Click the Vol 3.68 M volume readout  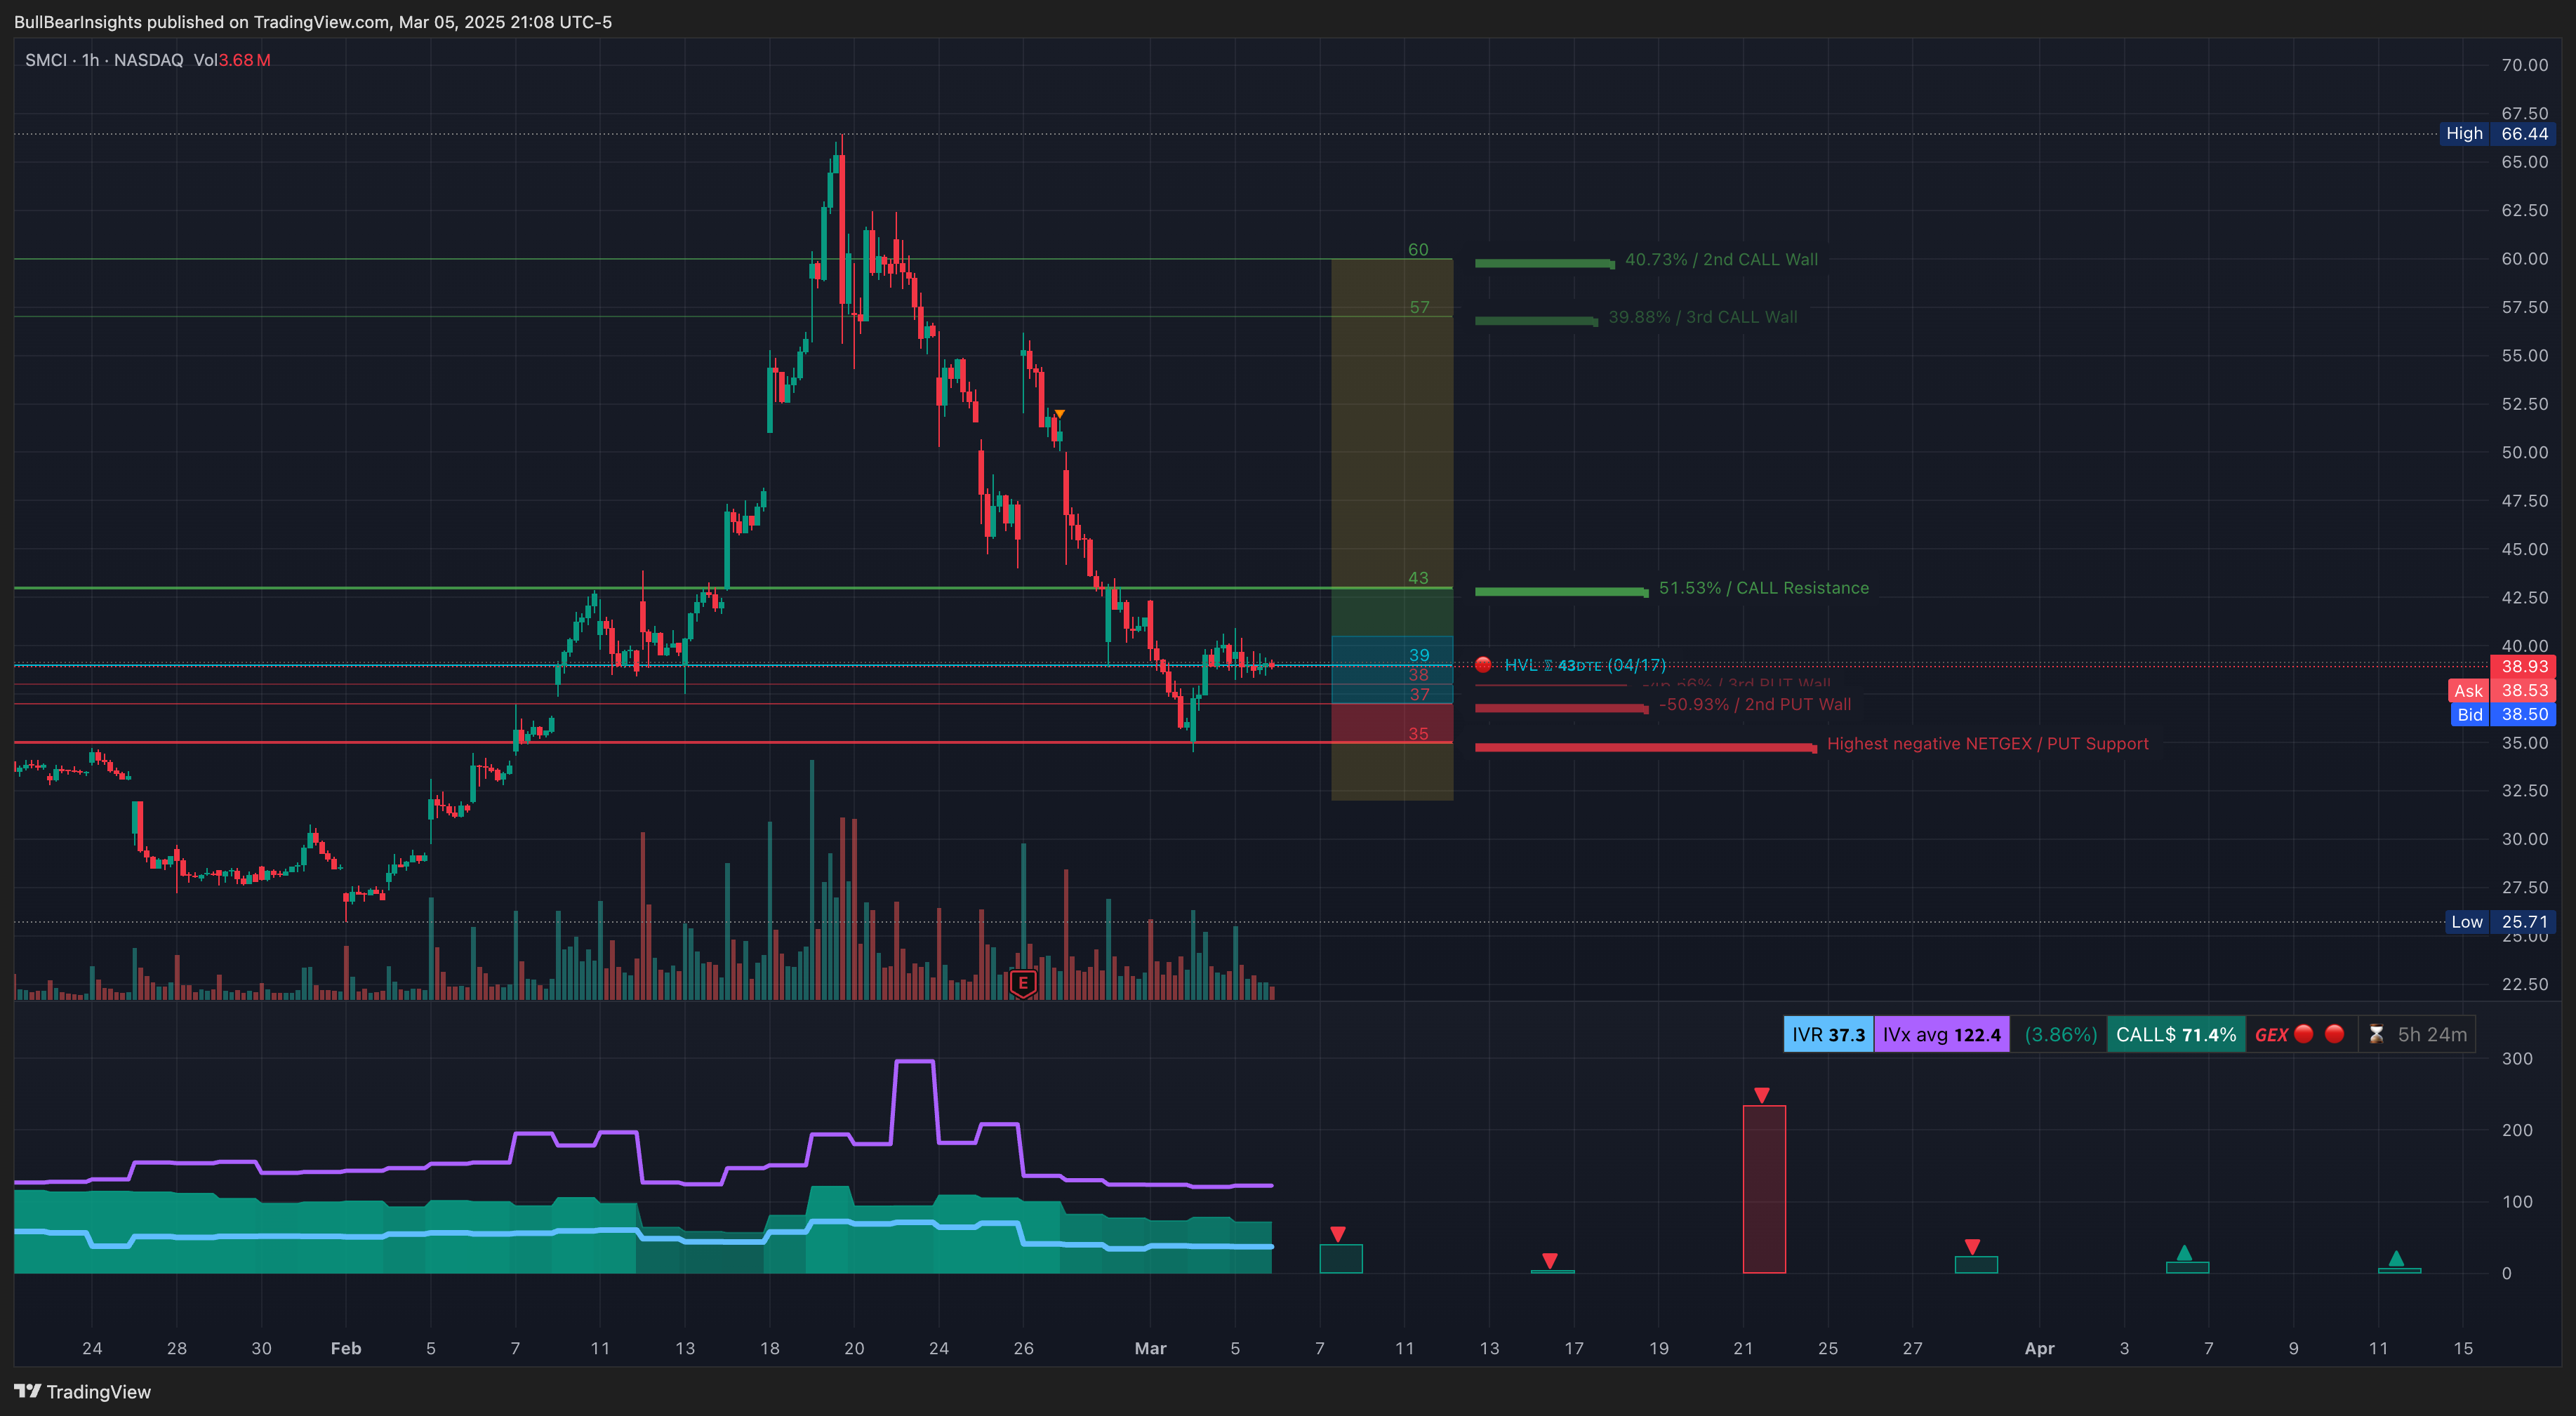pyautogui.click(x=232, y=60)
